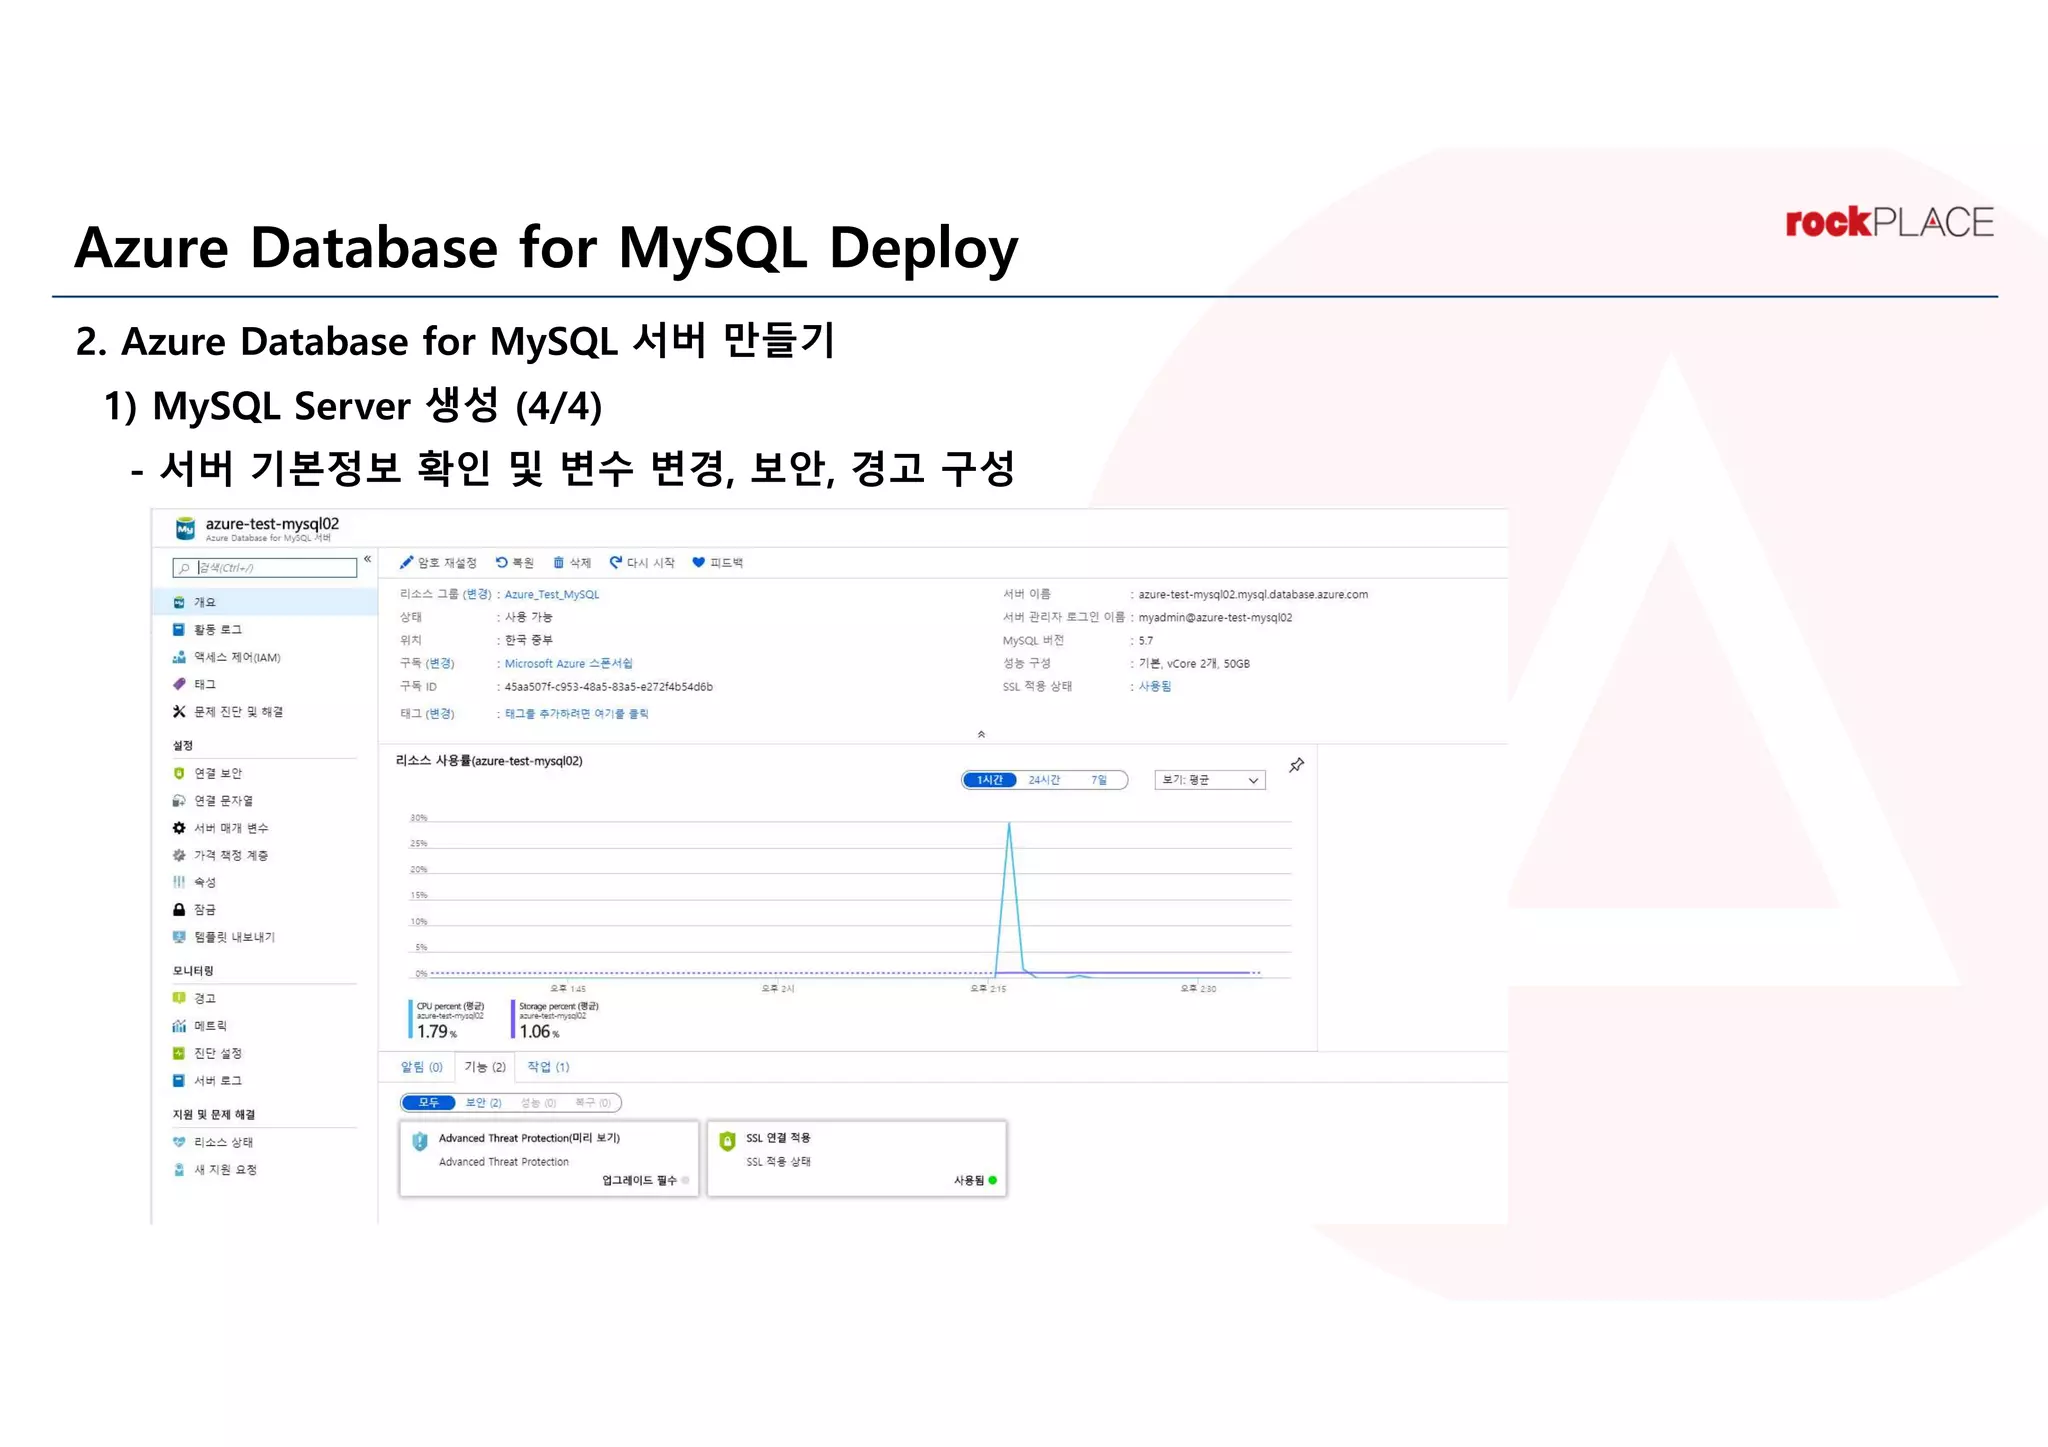2048x1447 pixels.
Task: Click server name azure-test-mysql02.mysql.database.azure.com
Action: click(1253, 594)
